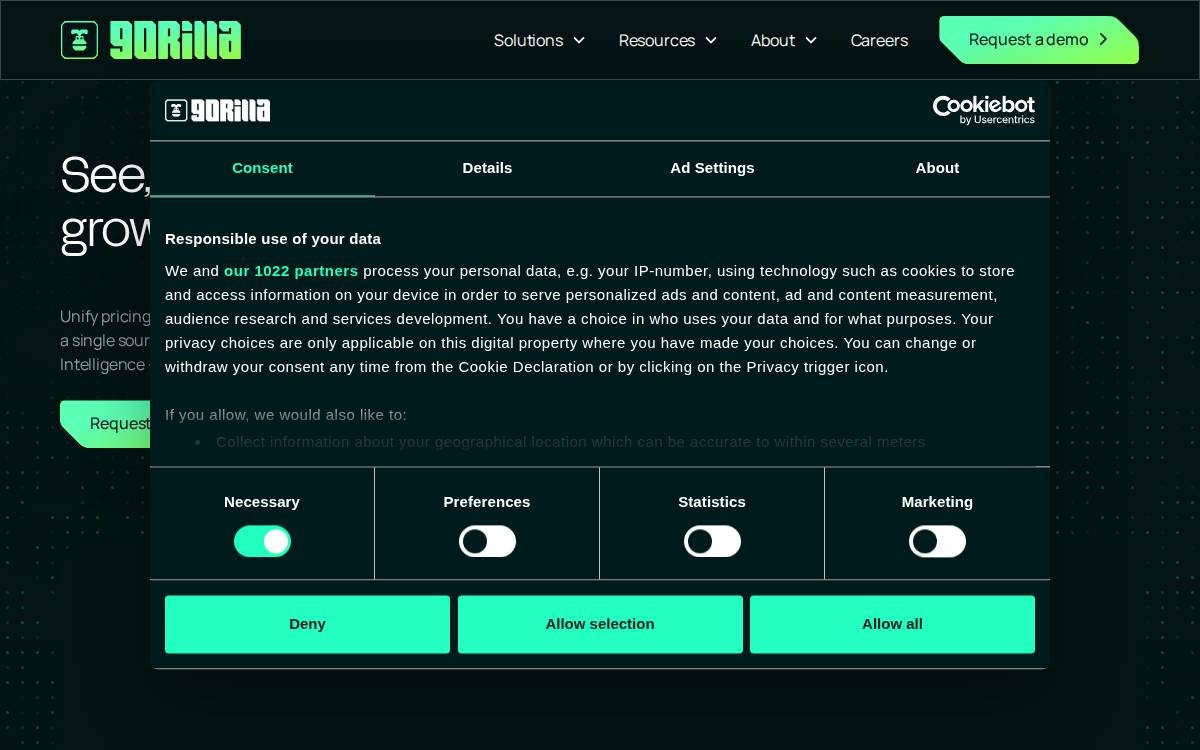Screen dimensions: 1200x750
Task: Expand the Resources menu chevron
Action: [711, 40]
